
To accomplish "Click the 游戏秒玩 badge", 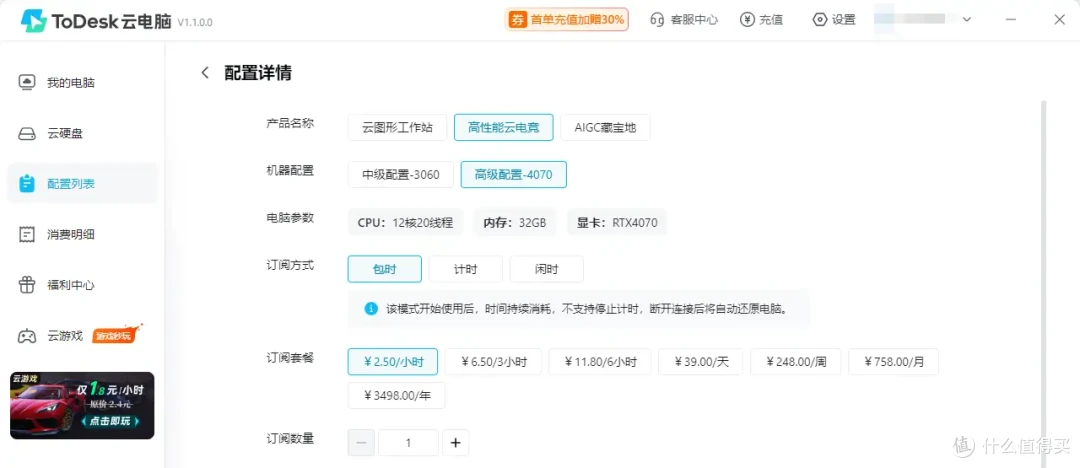I will (115, 335).
